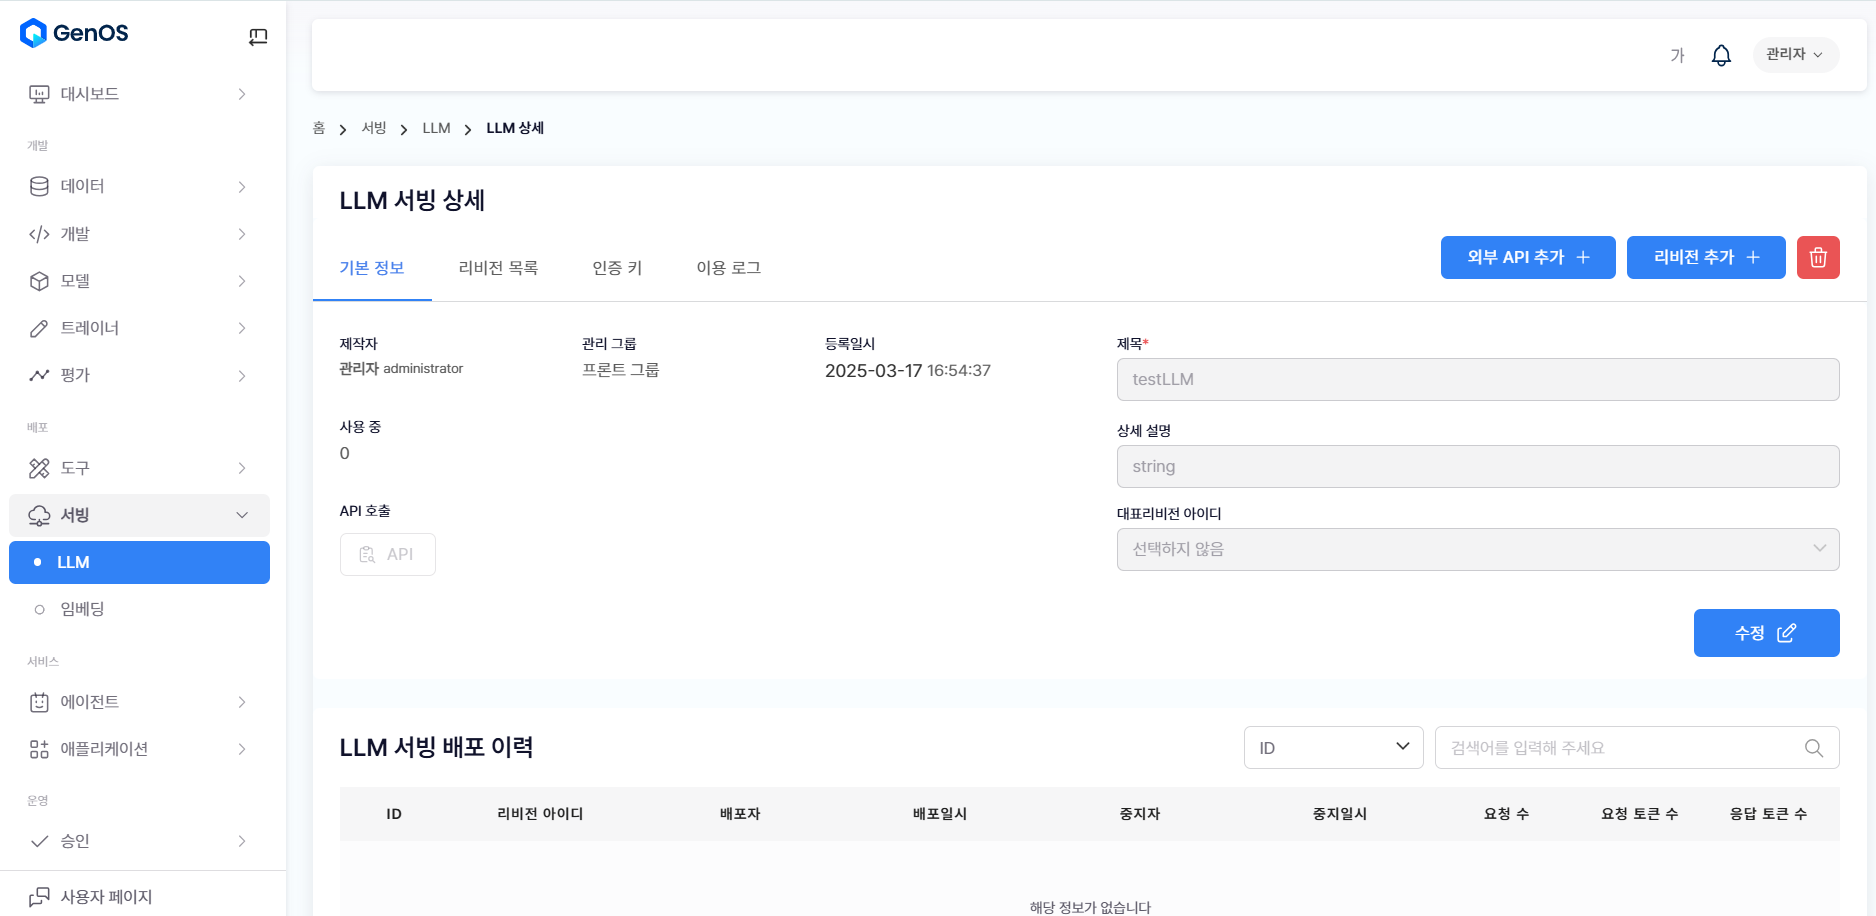Click the 서빙 breadcrumb link

click(374, 128)
